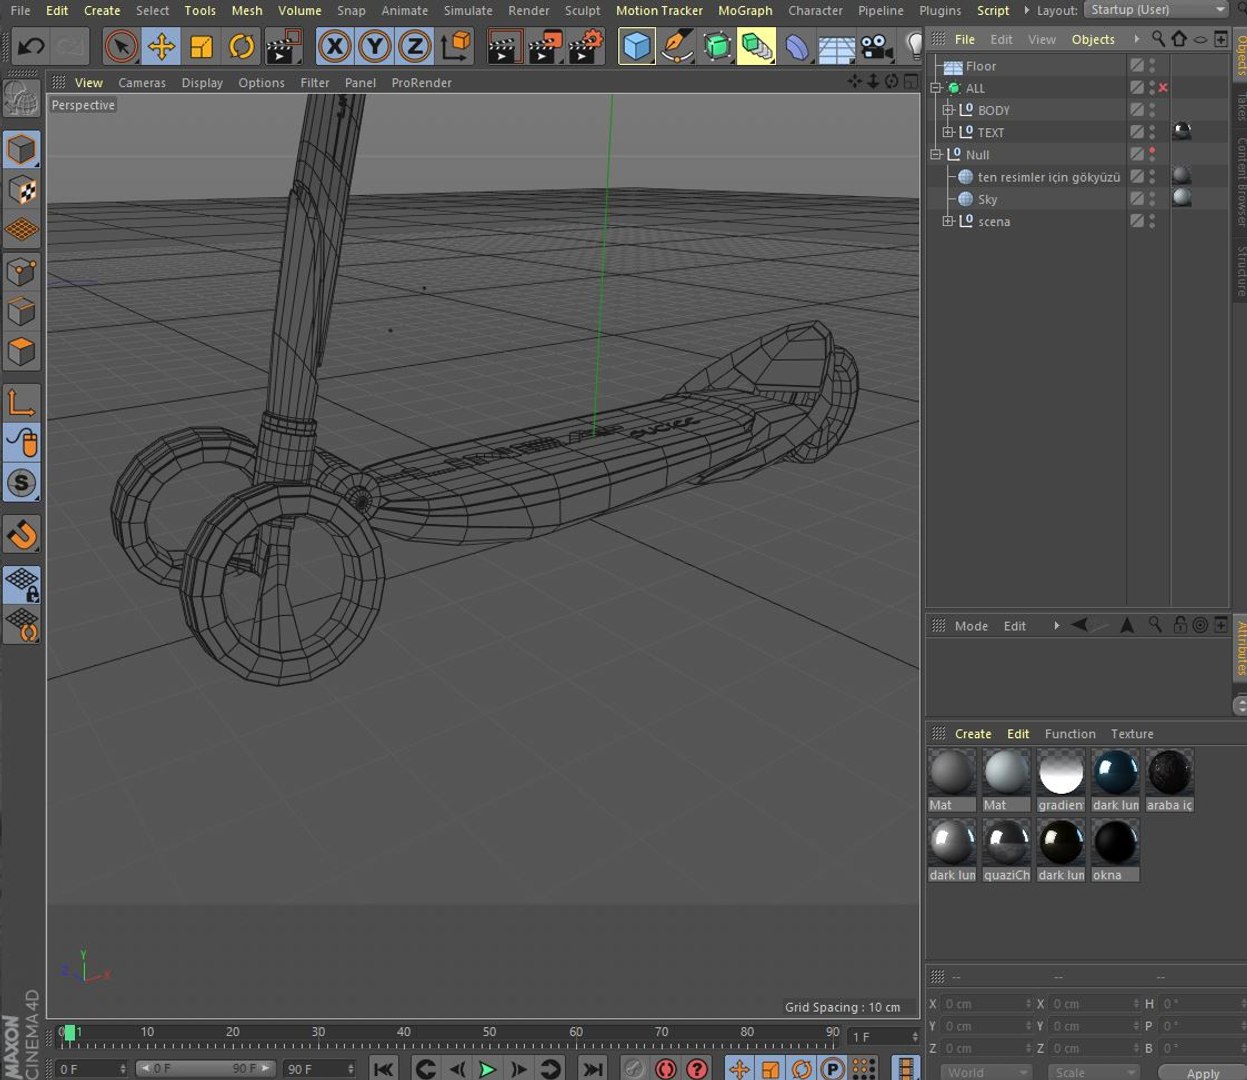Open the Scale mode dropdown
Image resolution: width=1247 pixels, height=1080 pixels.
click(x=1093, y=1073)
